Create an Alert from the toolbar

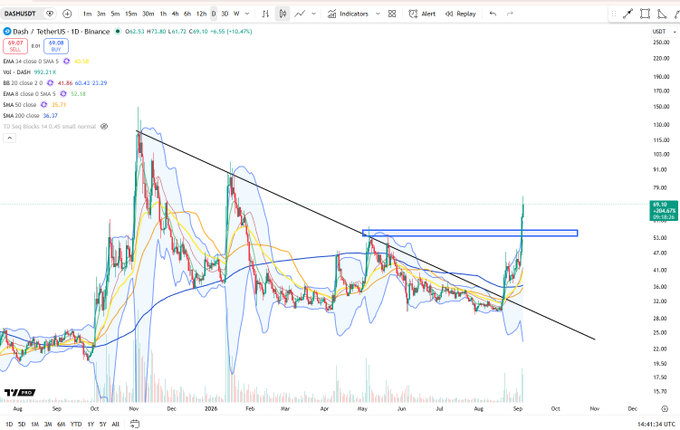tap(422, 14)
